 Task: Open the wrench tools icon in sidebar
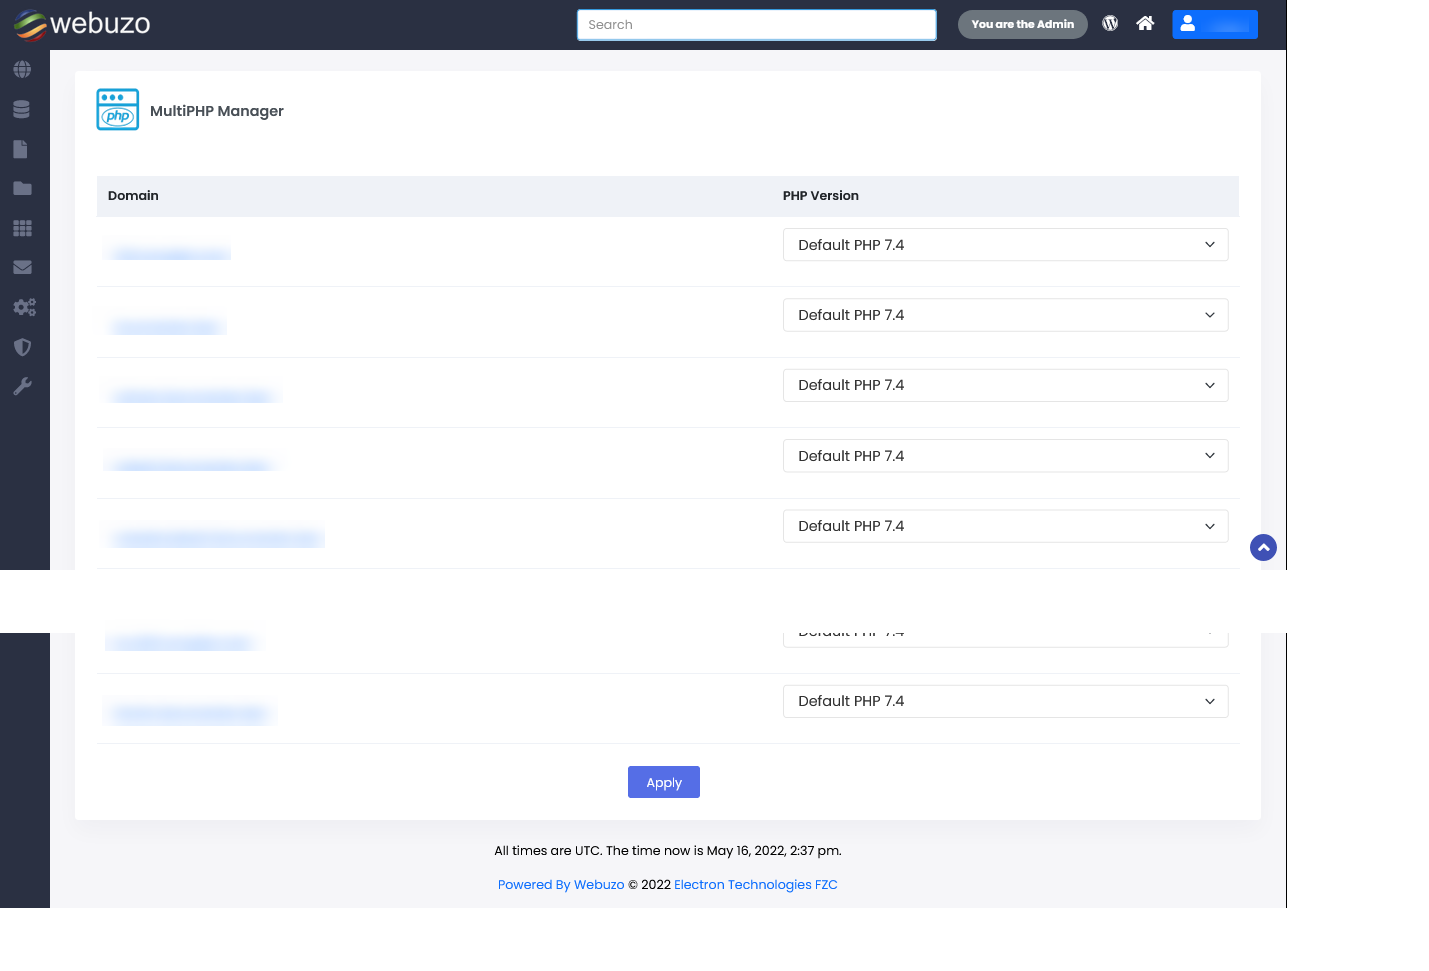pos(22,387)
